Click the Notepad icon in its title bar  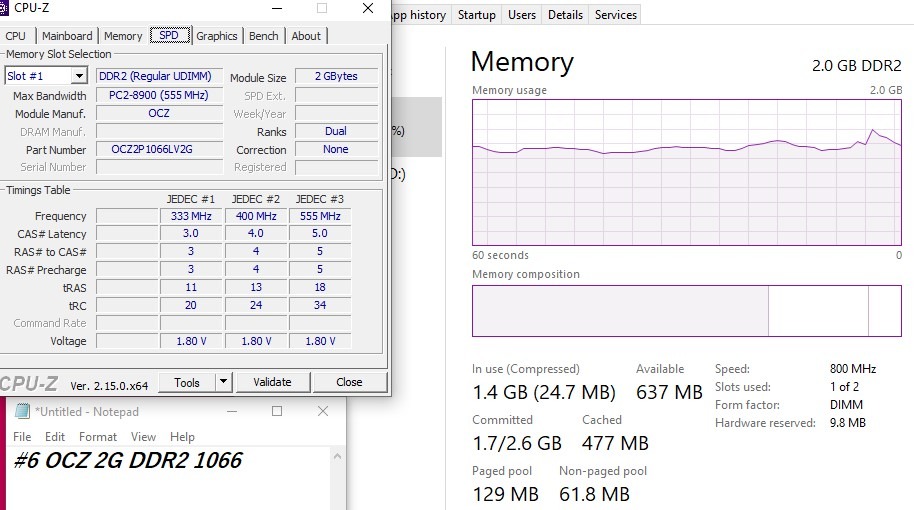point(23,411)
